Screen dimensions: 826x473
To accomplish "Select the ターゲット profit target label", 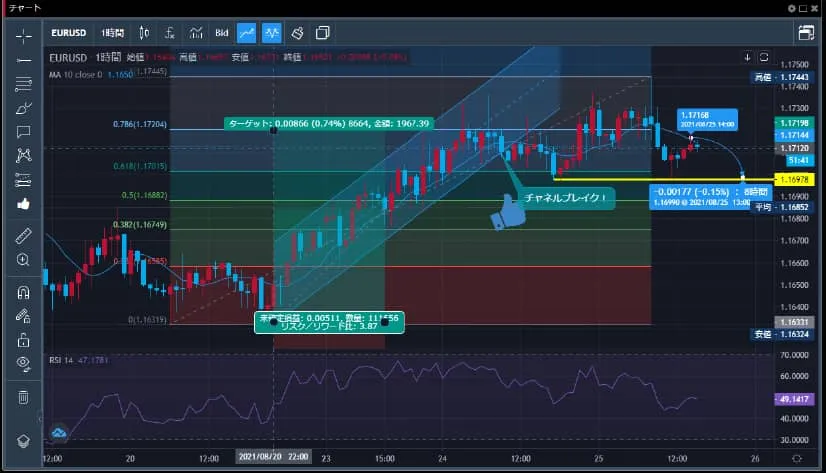I will coord(329,124).
